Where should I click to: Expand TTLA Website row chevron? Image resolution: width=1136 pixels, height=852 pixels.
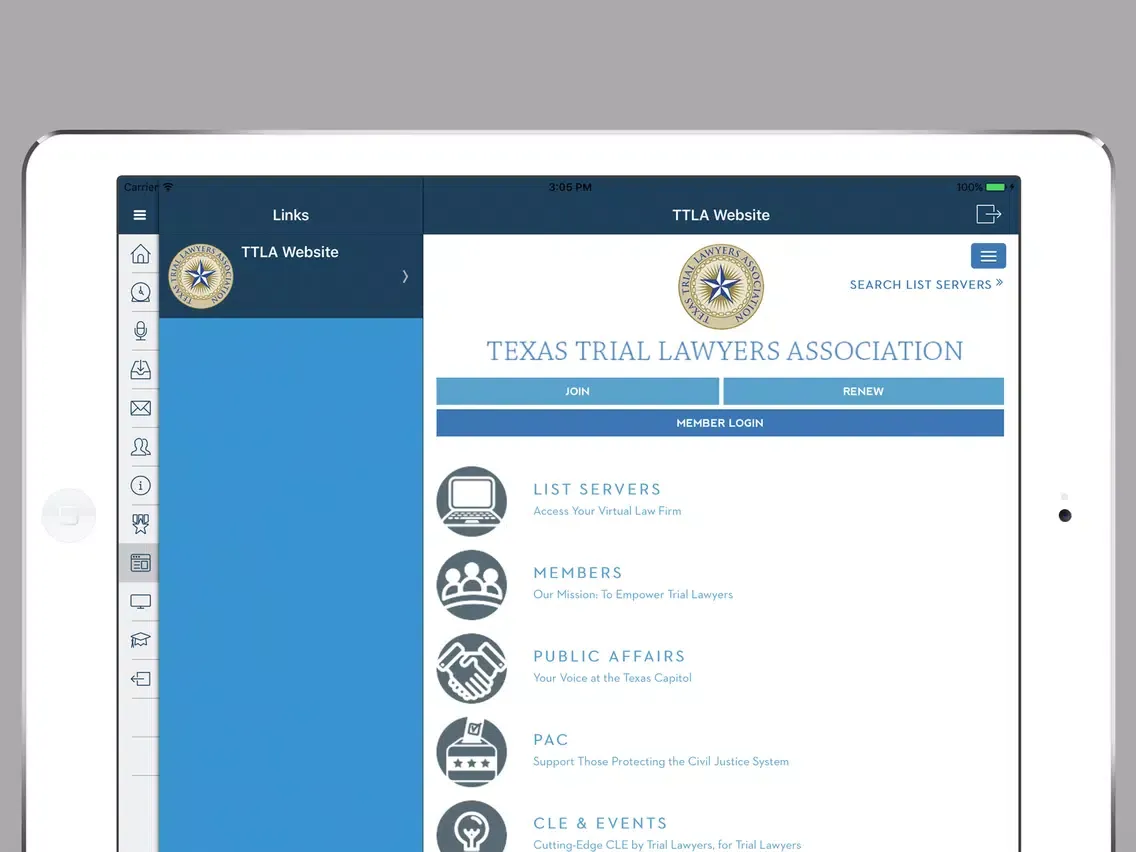point(405,276)
